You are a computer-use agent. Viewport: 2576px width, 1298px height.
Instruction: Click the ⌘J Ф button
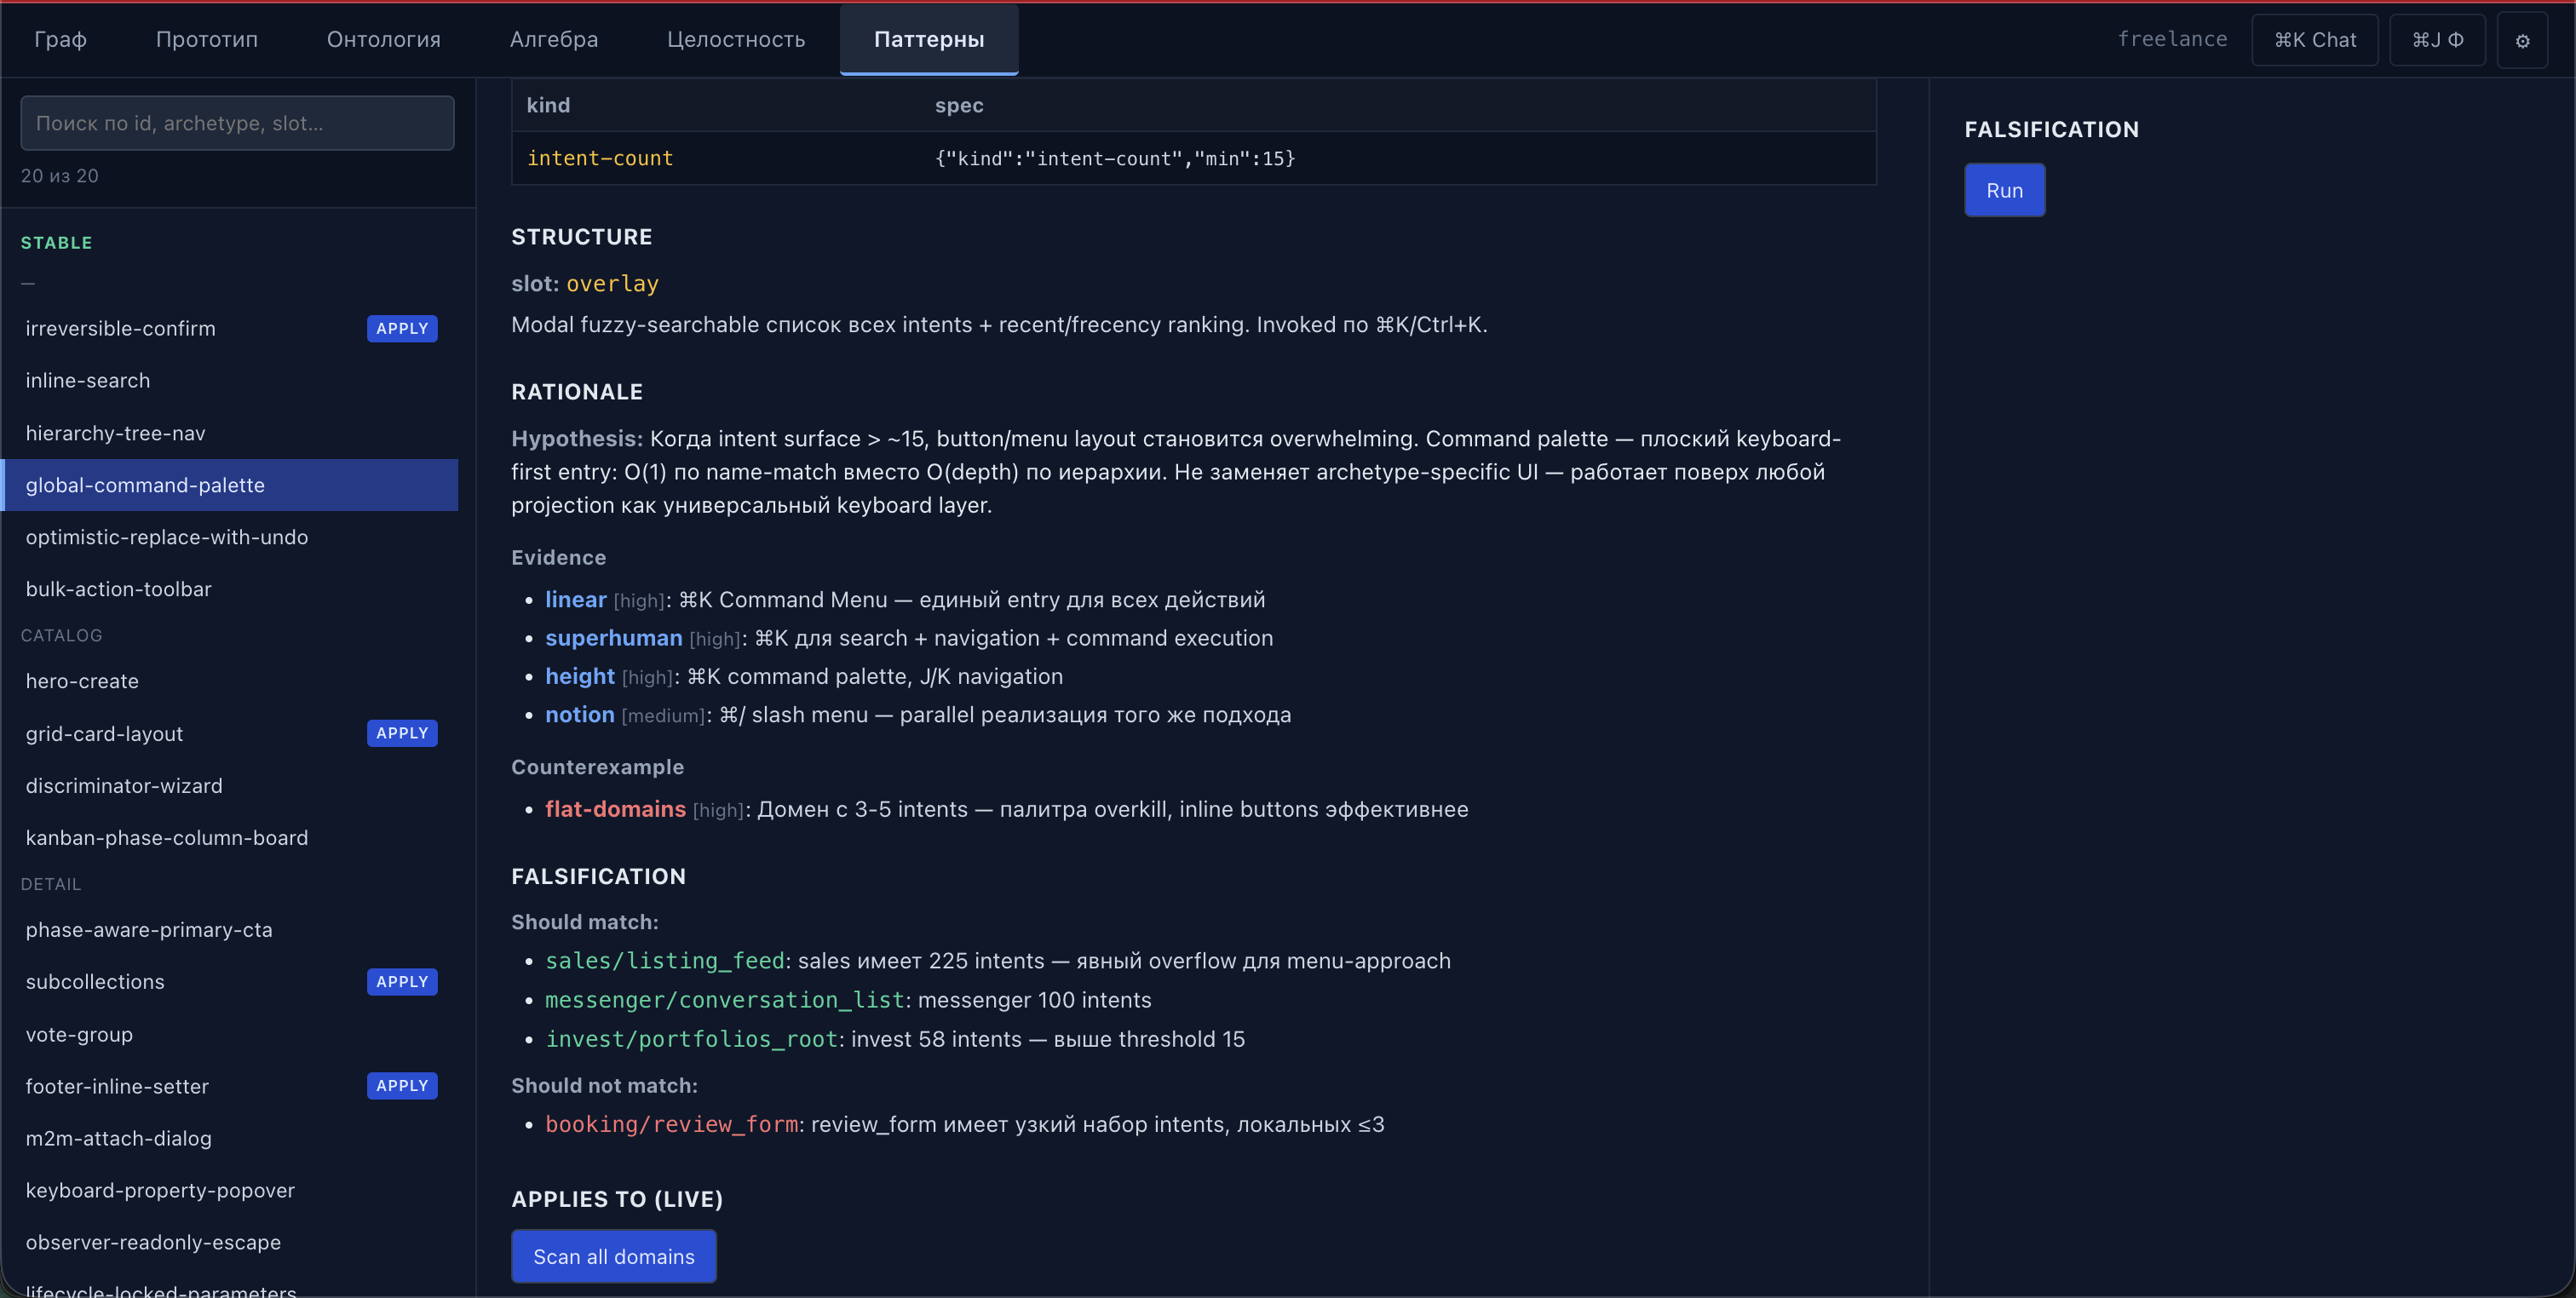[x=2437, y=40]
